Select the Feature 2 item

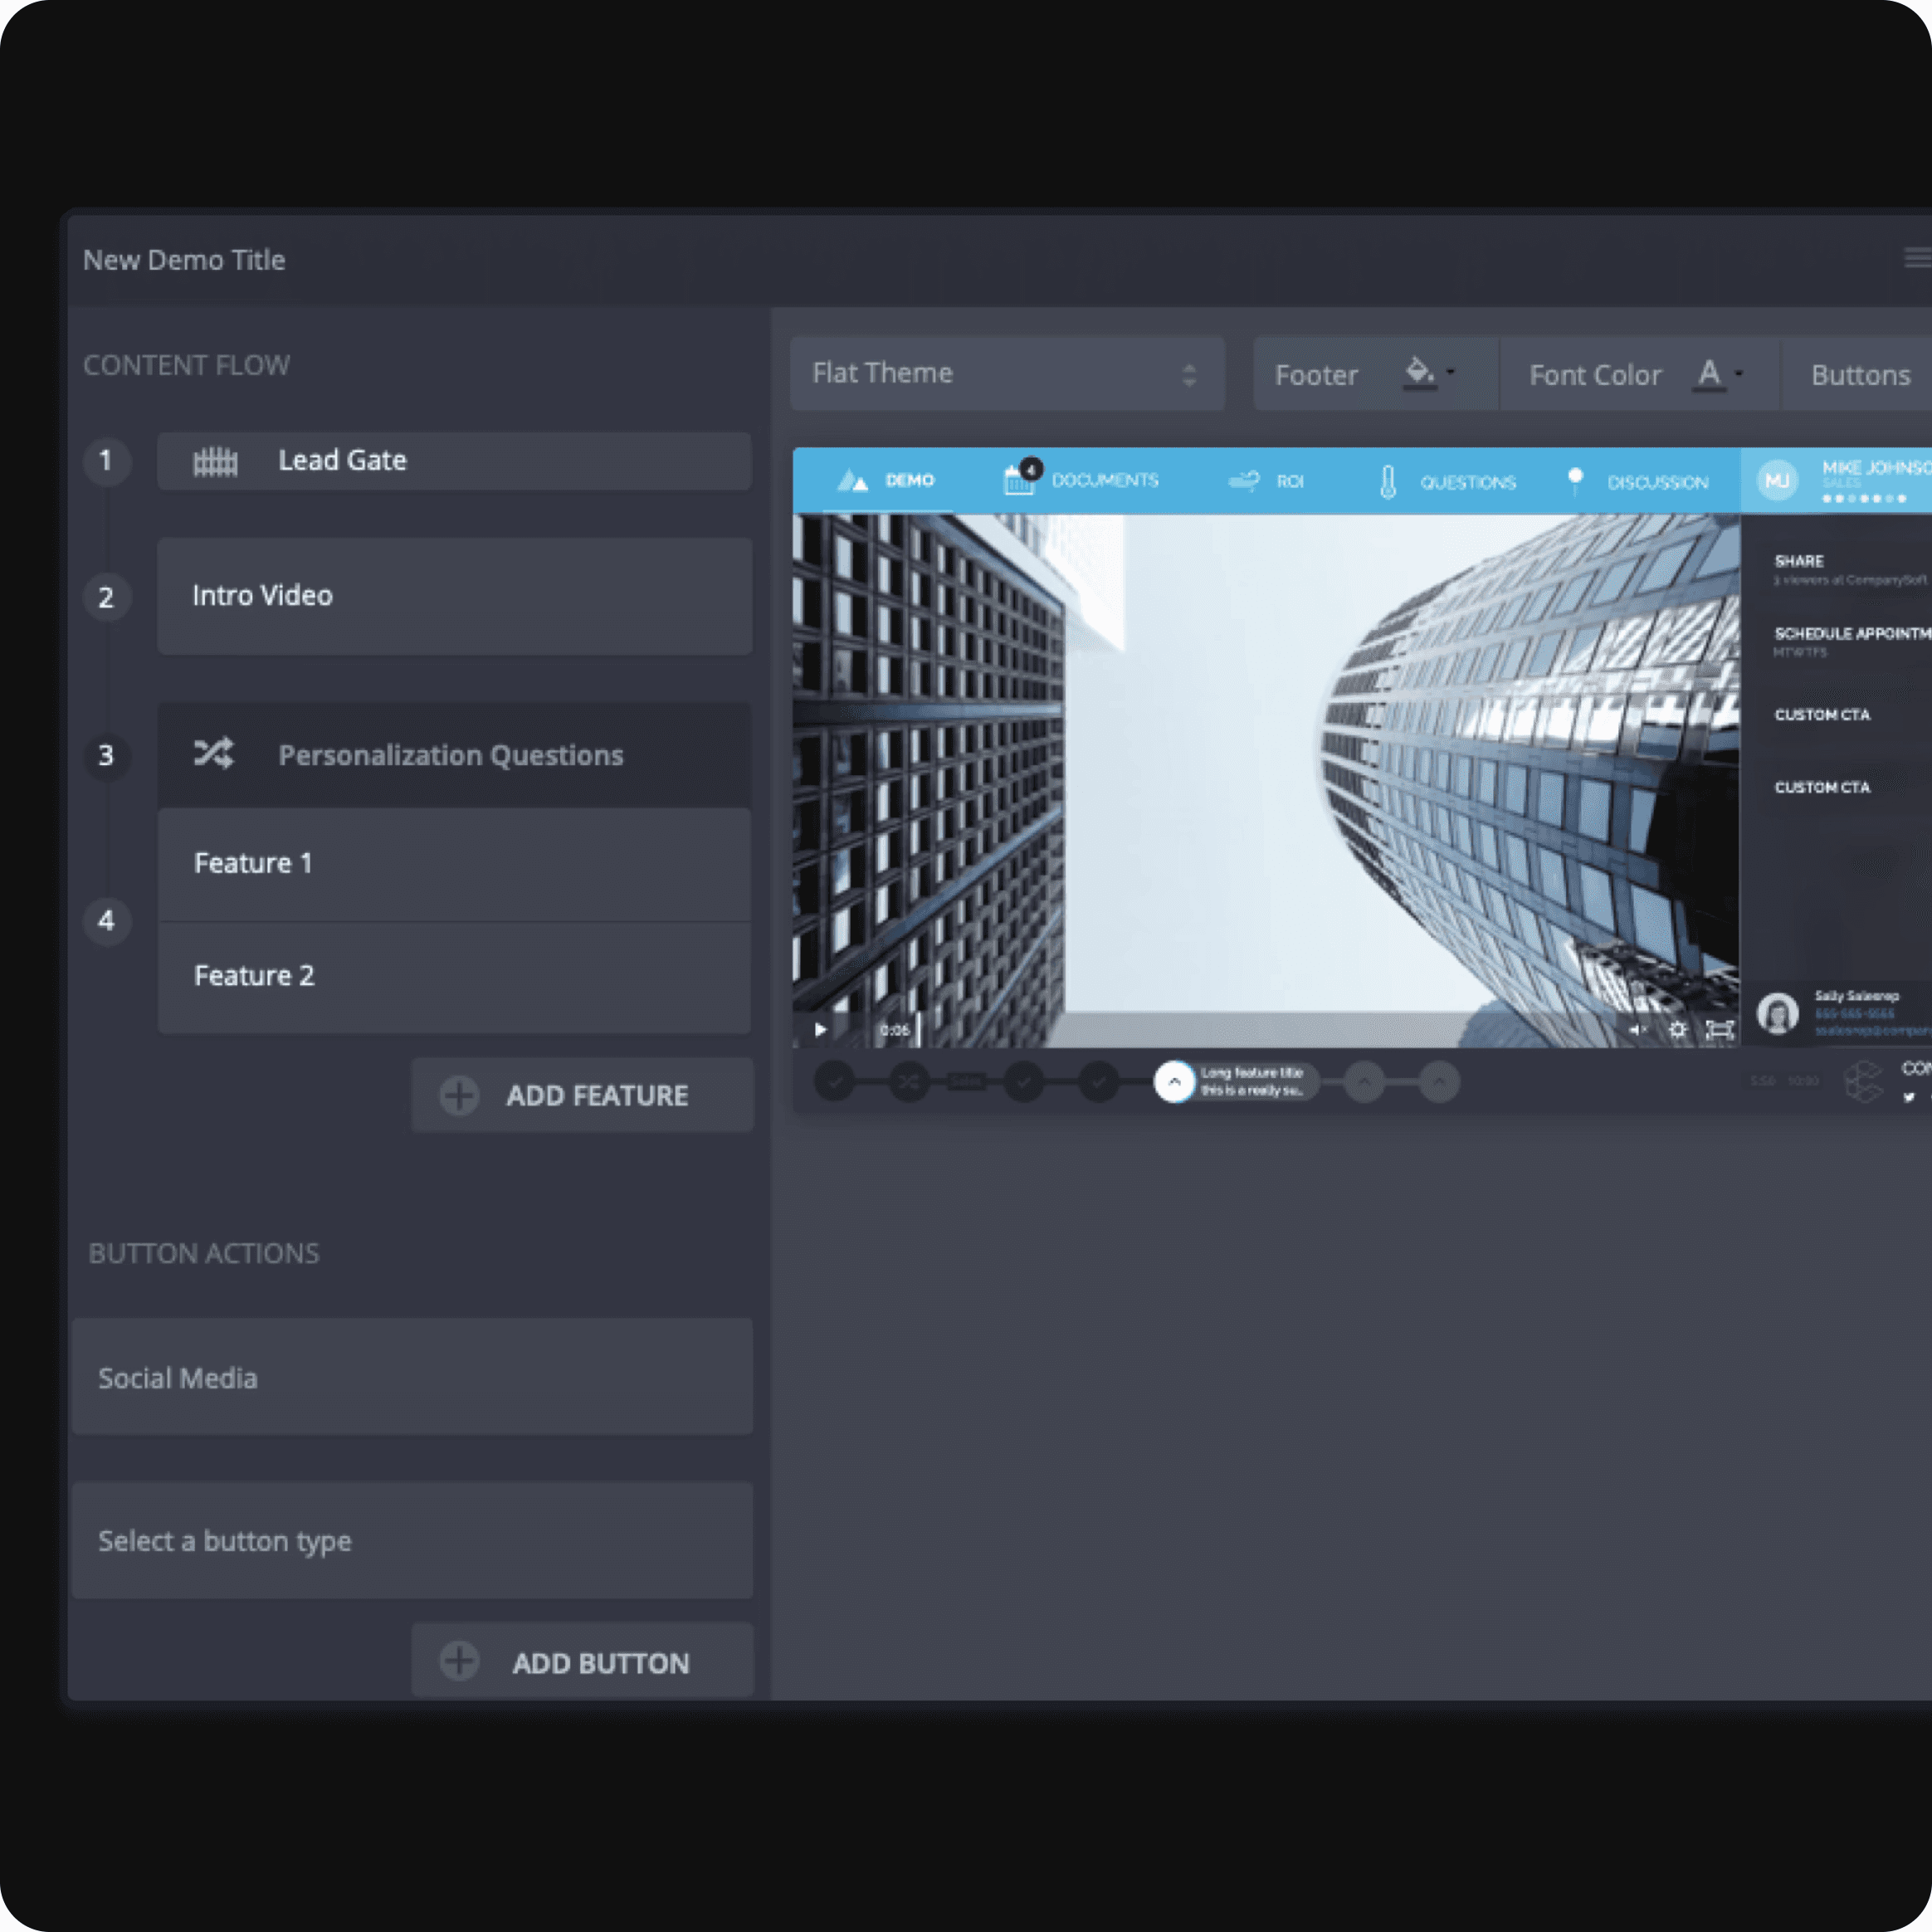click(454, 977)
